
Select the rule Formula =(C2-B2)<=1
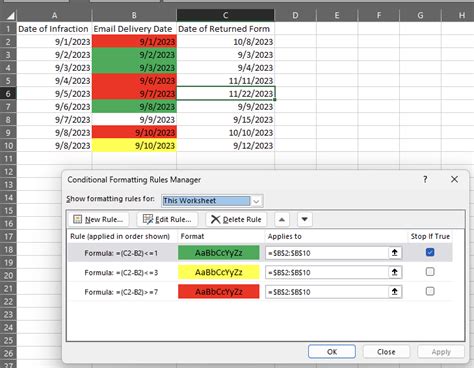(121, 253)
